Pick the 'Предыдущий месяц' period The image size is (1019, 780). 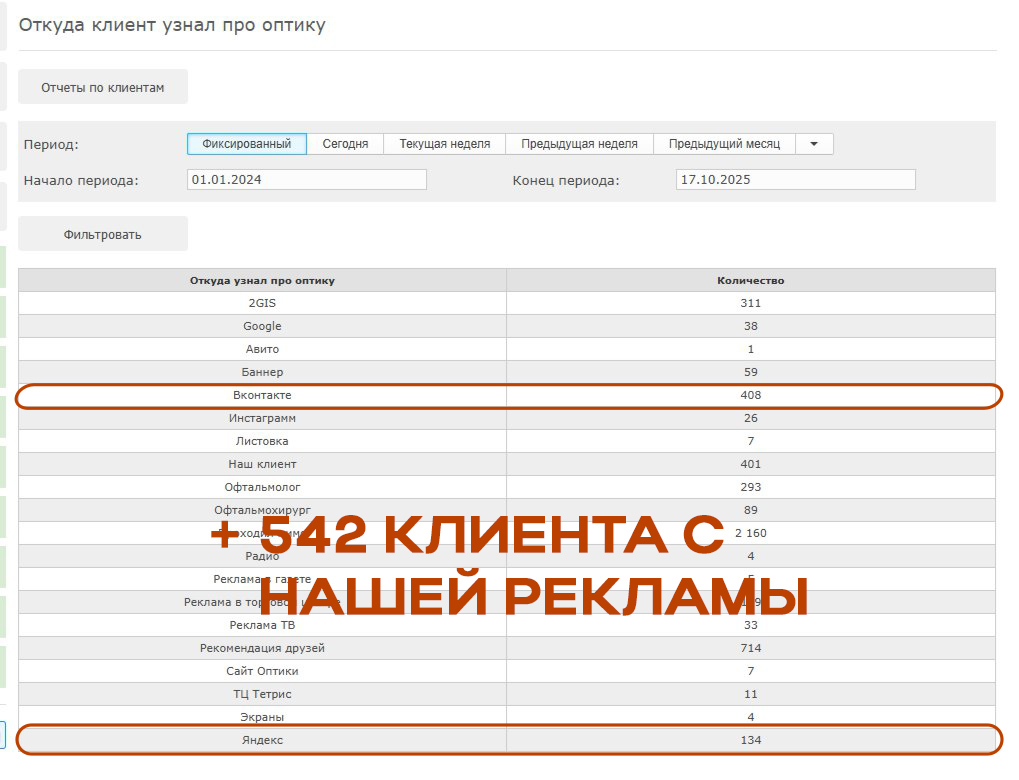tap(724, 144)
